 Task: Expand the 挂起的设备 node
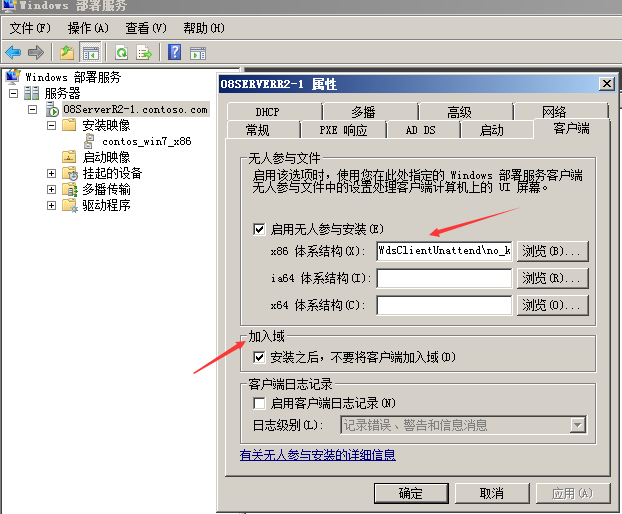(51, 173)
